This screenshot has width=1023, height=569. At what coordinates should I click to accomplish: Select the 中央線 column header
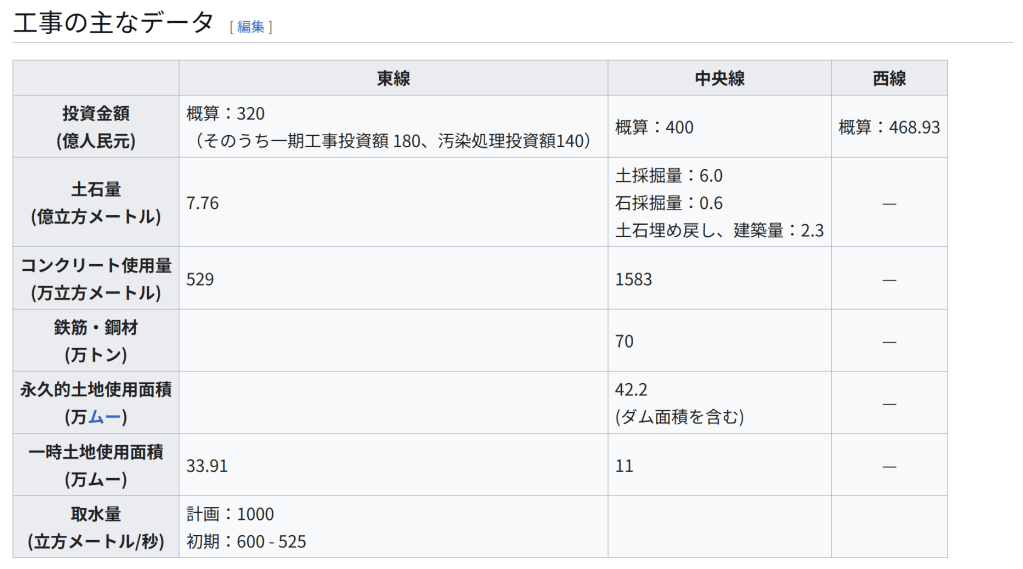point(719,79)
